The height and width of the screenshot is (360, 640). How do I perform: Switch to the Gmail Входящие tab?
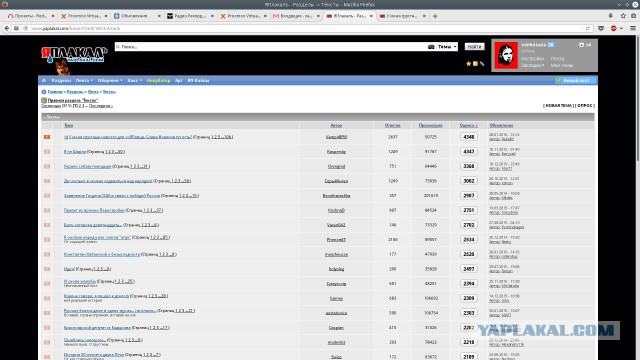(296, 16)
